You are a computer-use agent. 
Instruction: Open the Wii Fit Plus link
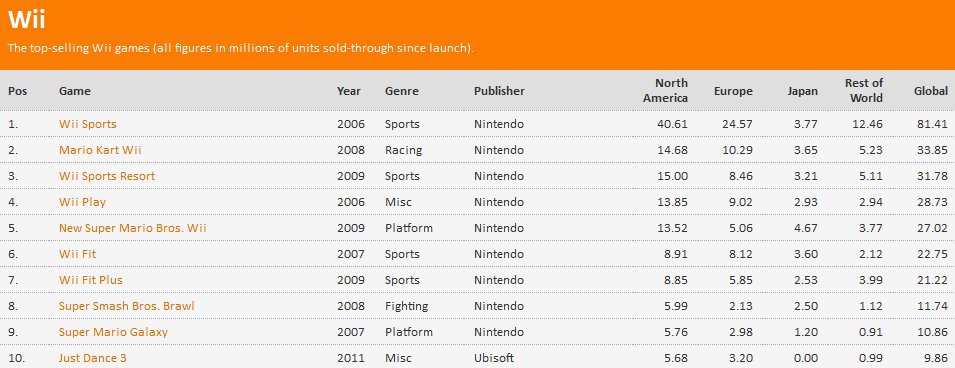pyautogui.click(x=91, y=280)
